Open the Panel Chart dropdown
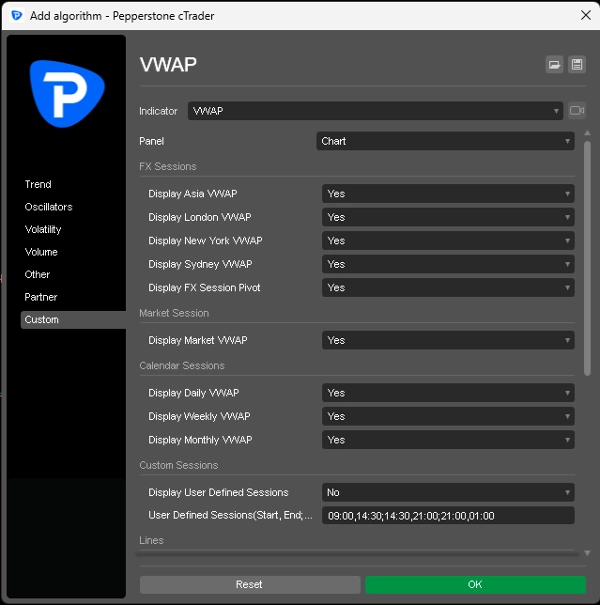Screen dimensions: 600x605 pos(445,141)
